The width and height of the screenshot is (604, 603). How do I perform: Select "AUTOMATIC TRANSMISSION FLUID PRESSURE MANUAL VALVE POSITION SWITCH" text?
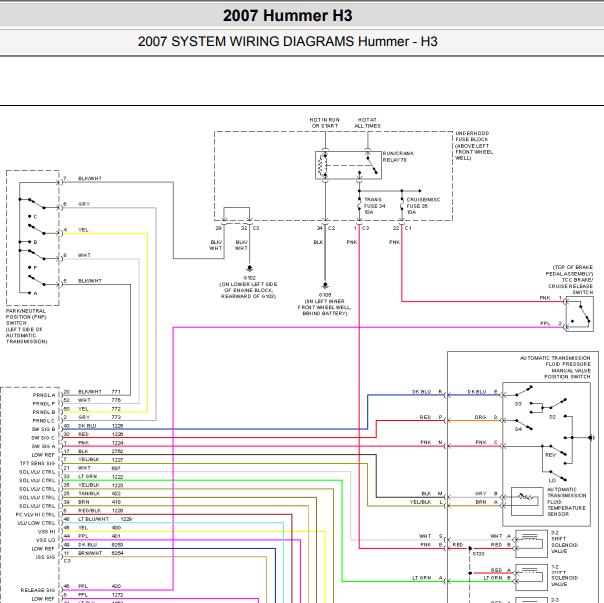click(555, 367)
